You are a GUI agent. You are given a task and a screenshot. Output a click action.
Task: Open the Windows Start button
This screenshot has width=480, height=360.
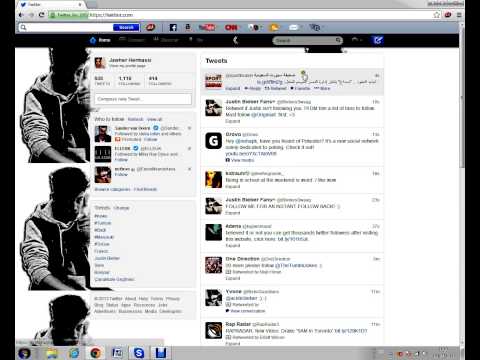(x=24, y=353)
